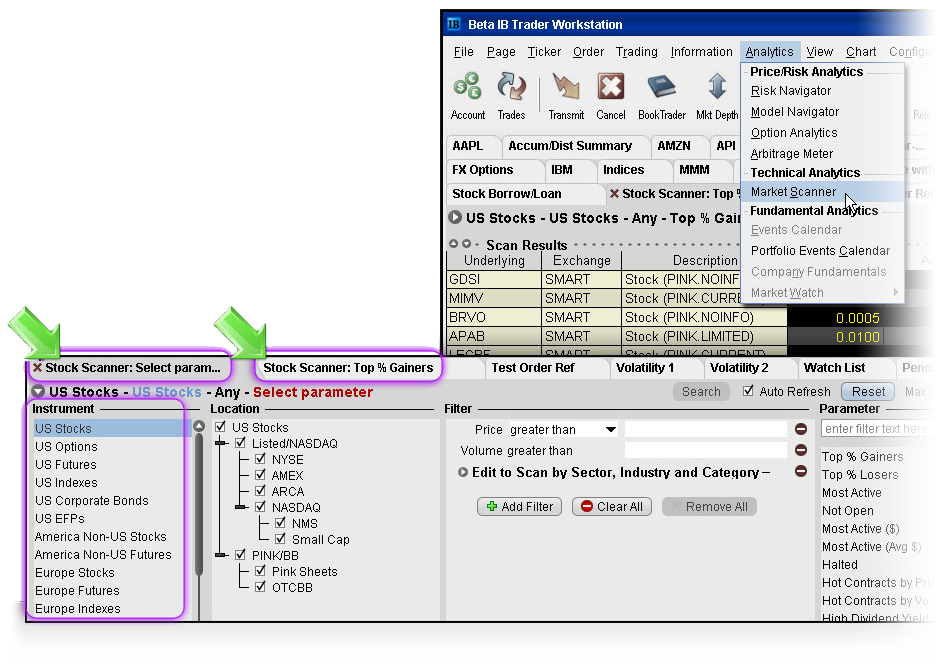Viewport: 948px width, 670px height.
Task: Uncheck the NYSE checkbox
Action: tap(261, 458)
